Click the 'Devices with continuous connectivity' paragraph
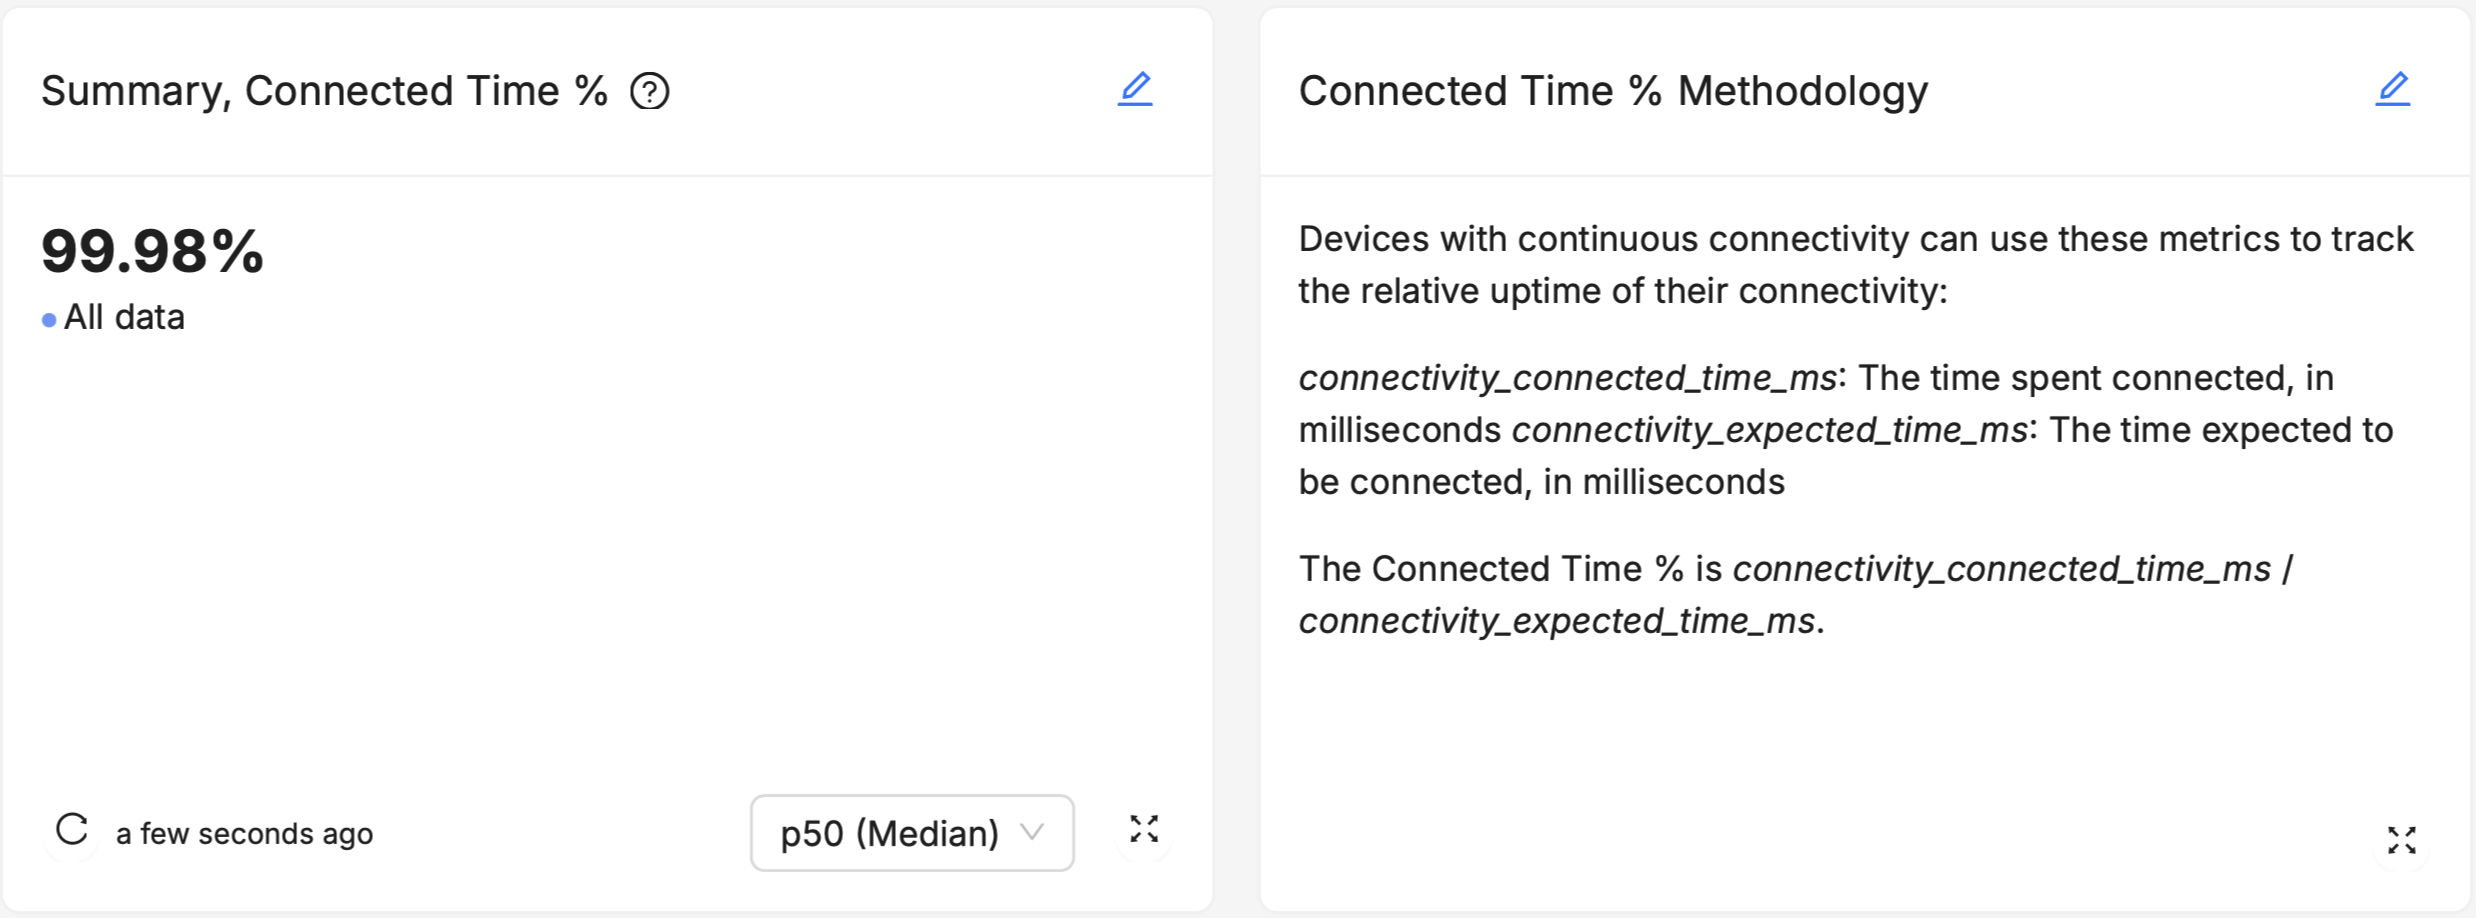 click(1855, 240)
